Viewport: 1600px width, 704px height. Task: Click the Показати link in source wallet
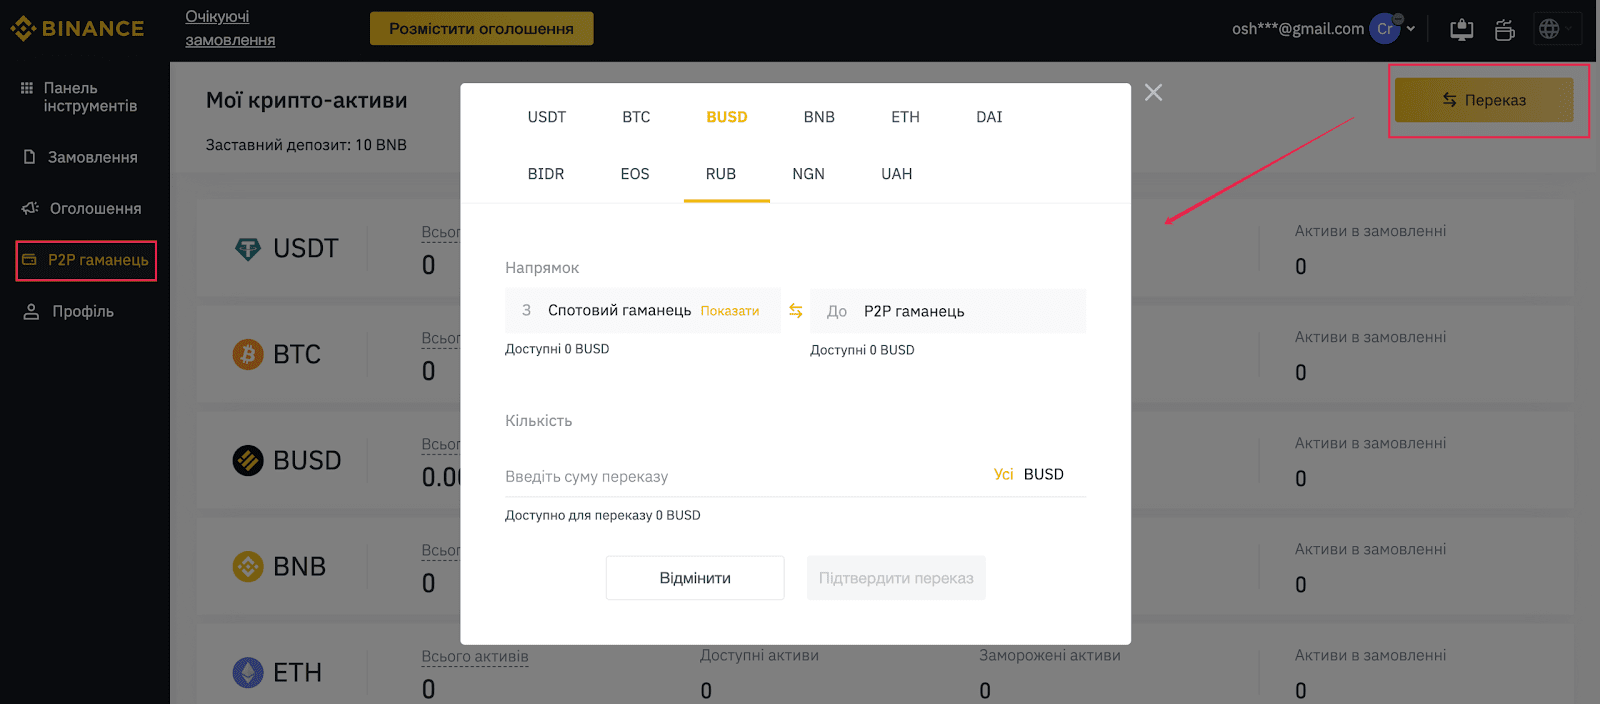pos(730,311)
